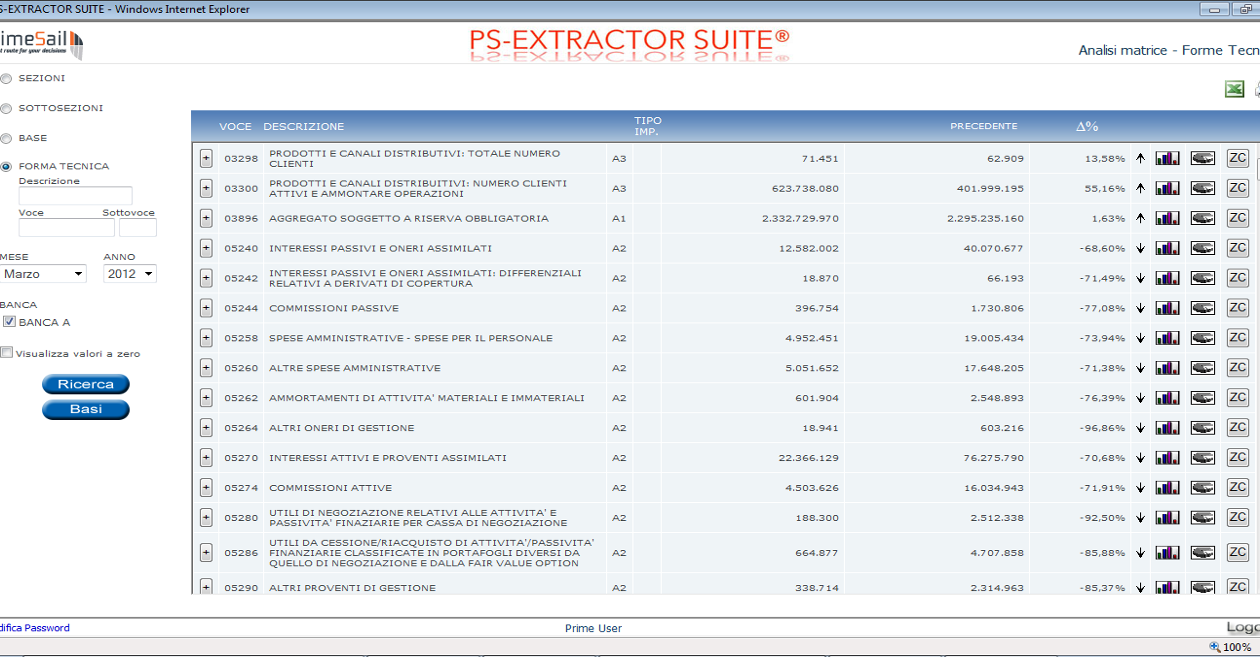The width and height of the screenshot is (1260, 658).
Task: Select the Prime User status text
Action: [593, 628]
